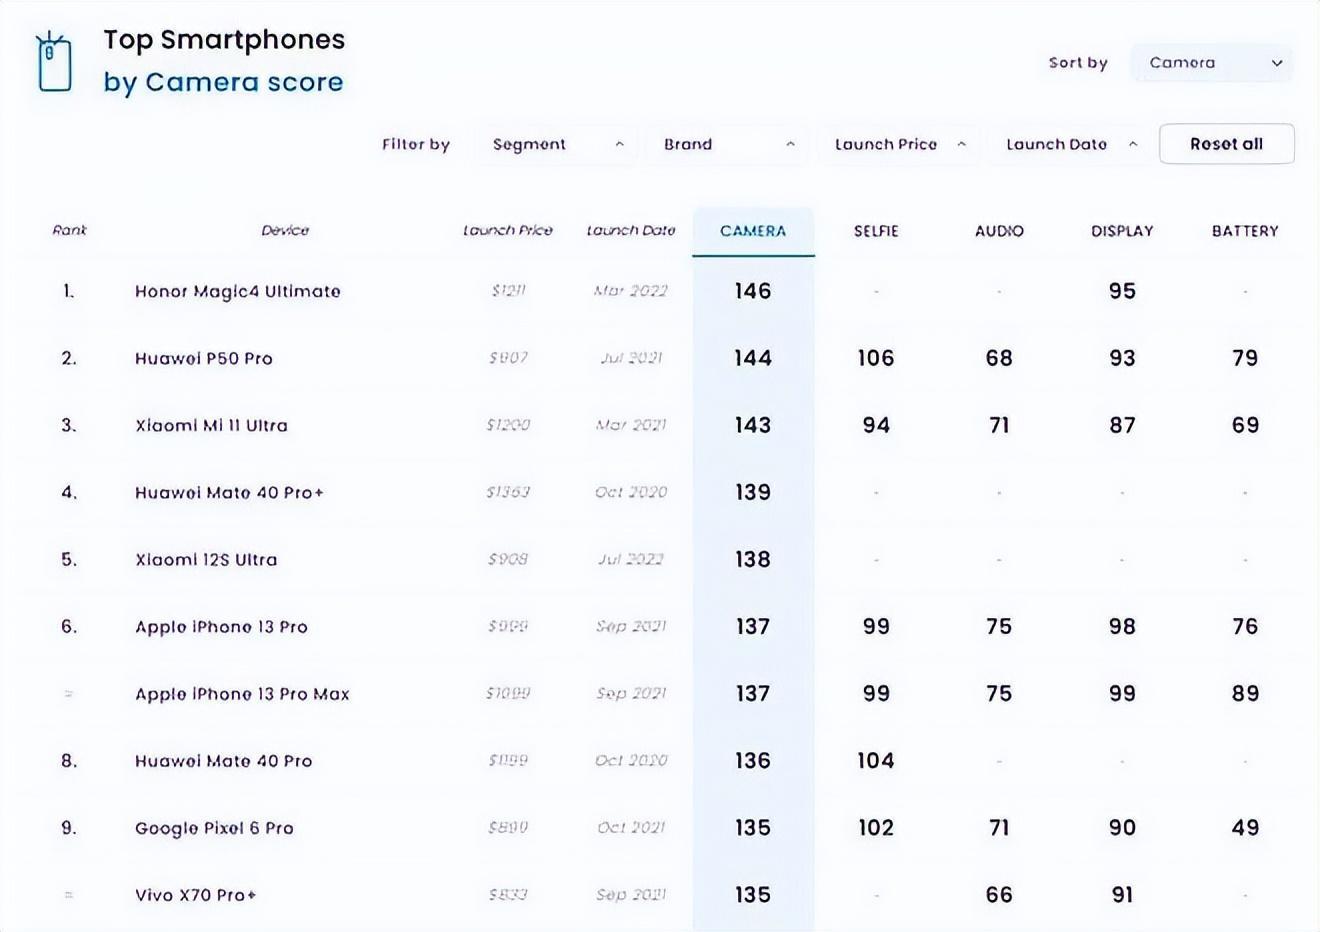Open the Launch Price filter
Image resolution: width=1320 pixels, height=932 pixels.
tap(900, 144)
